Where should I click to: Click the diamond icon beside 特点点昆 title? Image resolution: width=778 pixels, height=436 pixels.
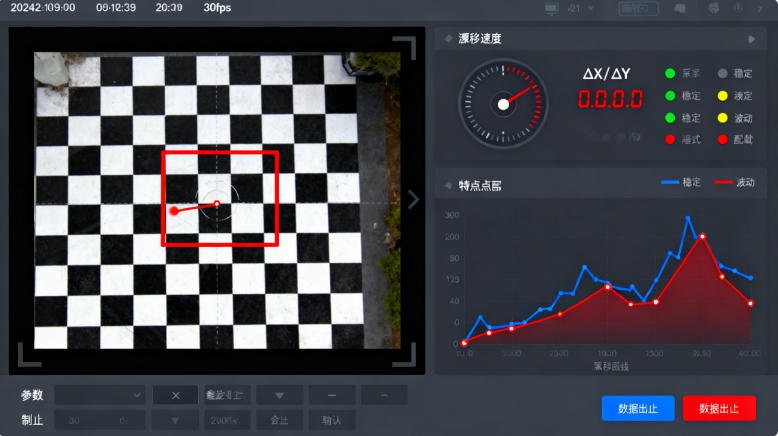pyautogui.click(x=447, y=185)
